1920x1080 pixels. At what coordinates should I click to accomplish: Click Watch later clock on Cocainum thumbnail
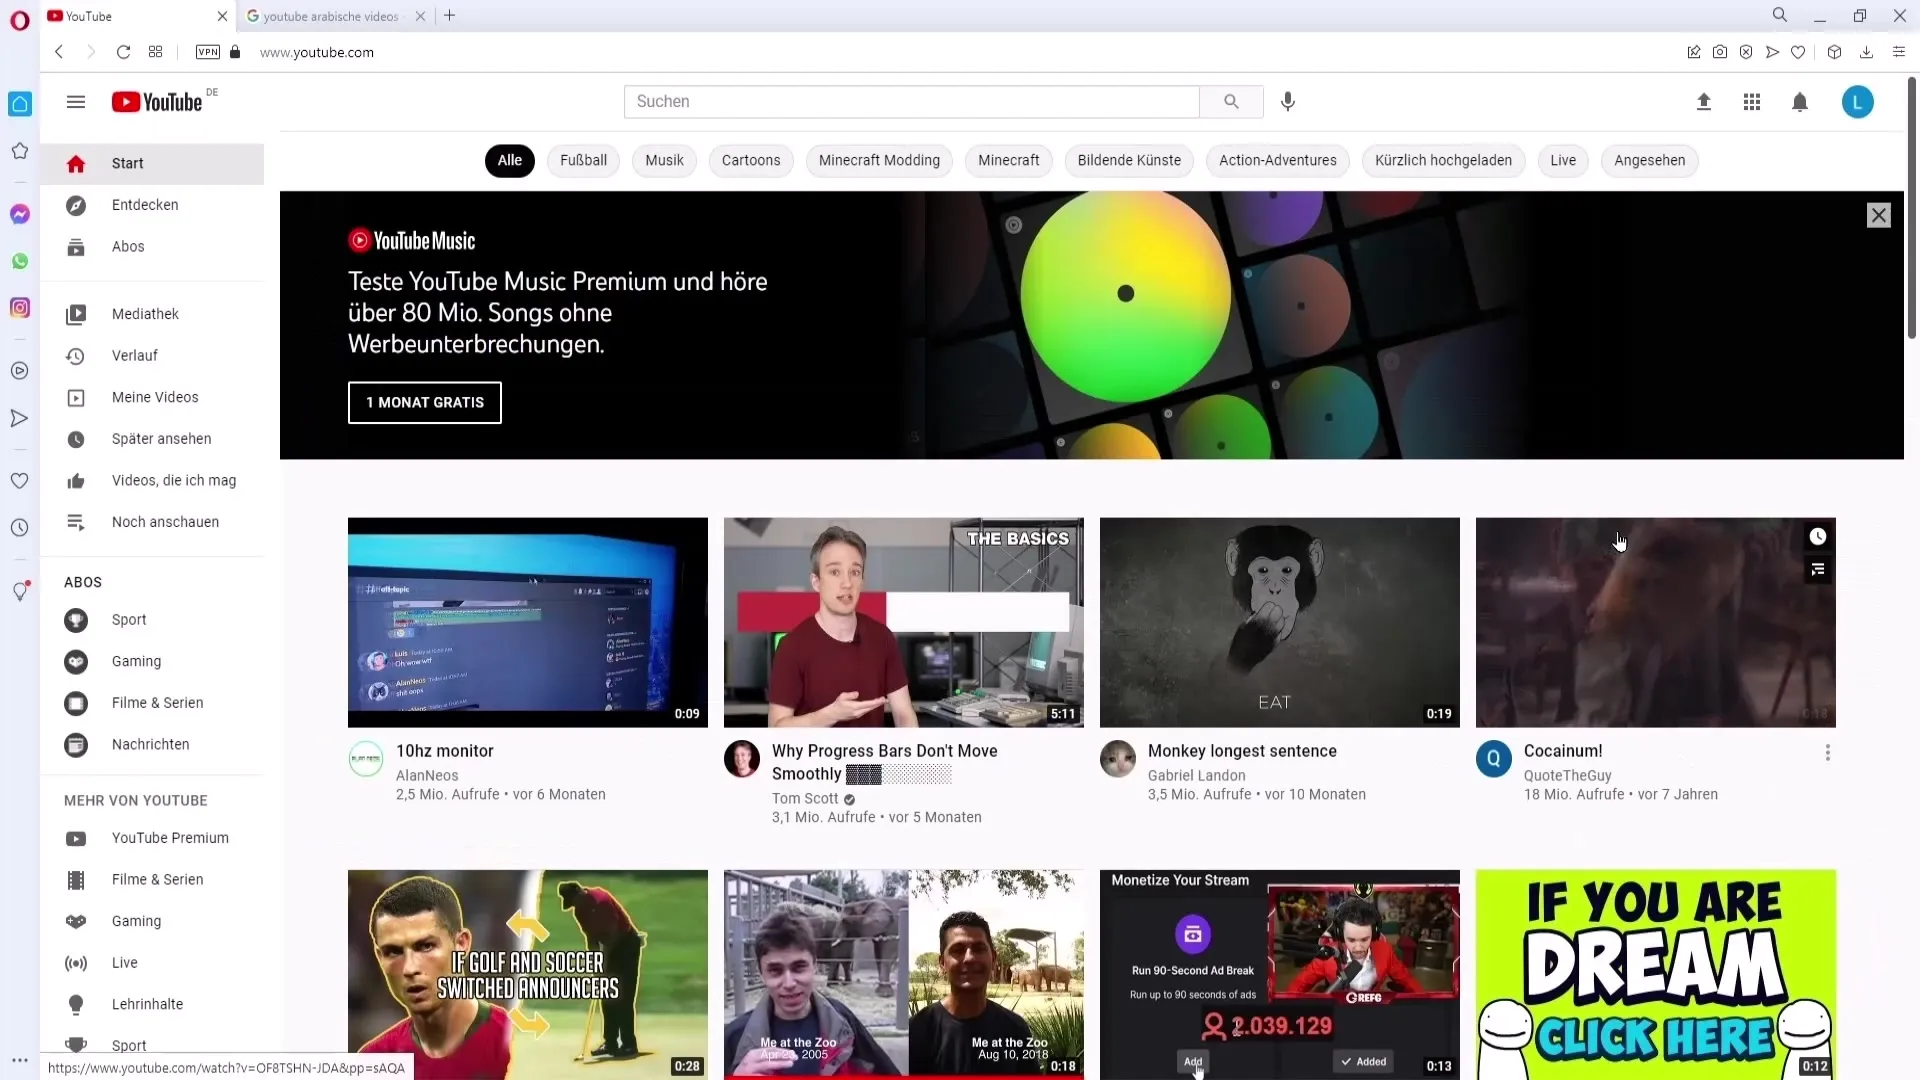click(x=1817, y=537)
